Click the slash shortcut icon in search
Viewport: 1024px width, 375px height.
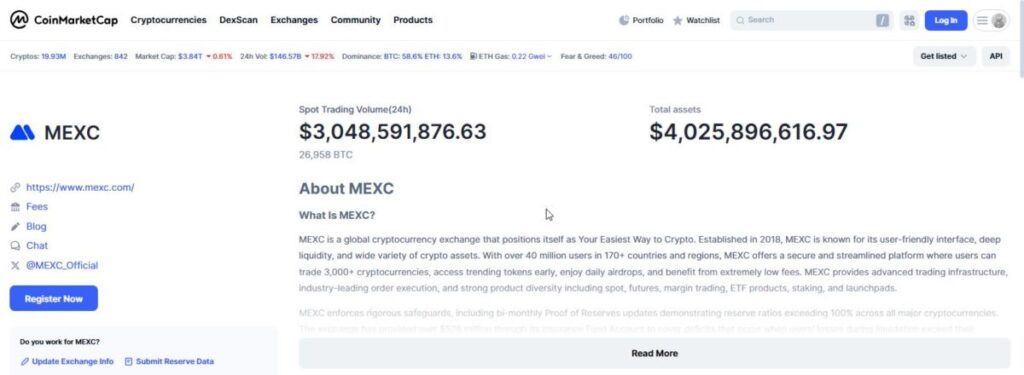[x=882, y=20]
